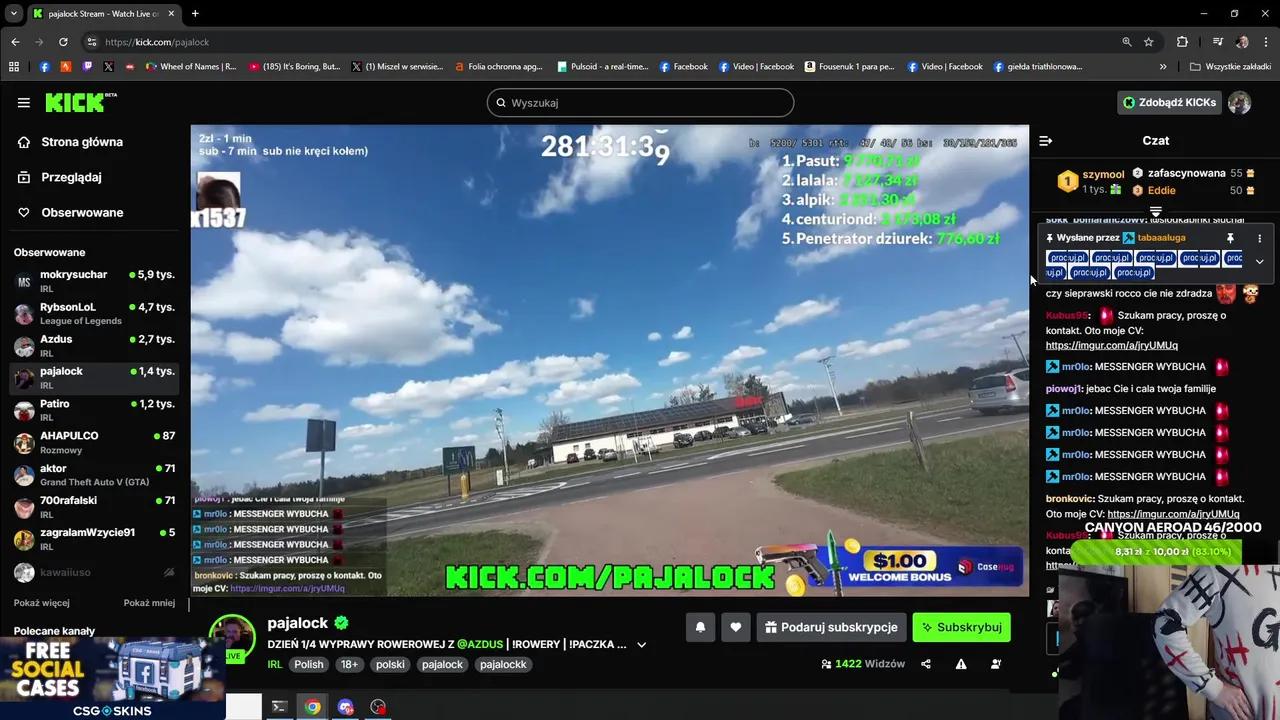Open a new browser tab
This screenshot has width=1280, height=720.
(194, 14)
